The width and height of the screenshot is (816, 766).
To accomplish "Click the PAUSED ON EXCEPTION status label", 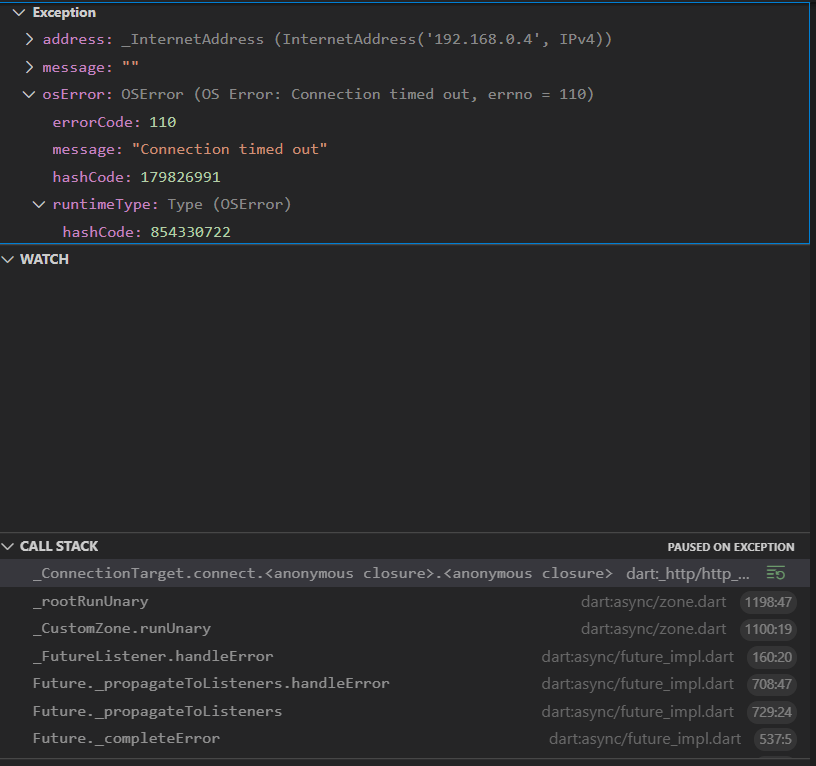I will pos(731,547).
